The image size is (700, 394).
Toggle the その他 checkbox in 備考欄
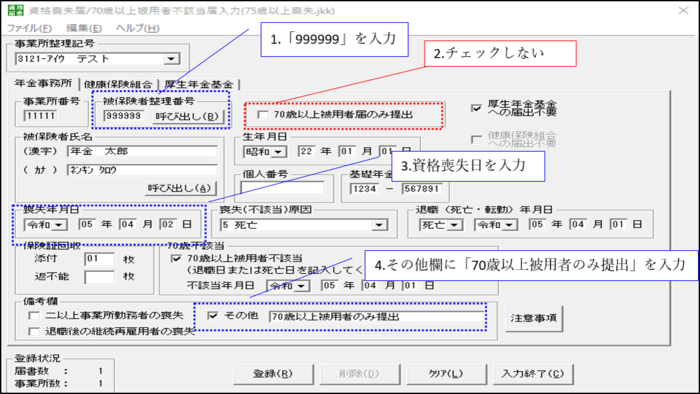(213, 316)
